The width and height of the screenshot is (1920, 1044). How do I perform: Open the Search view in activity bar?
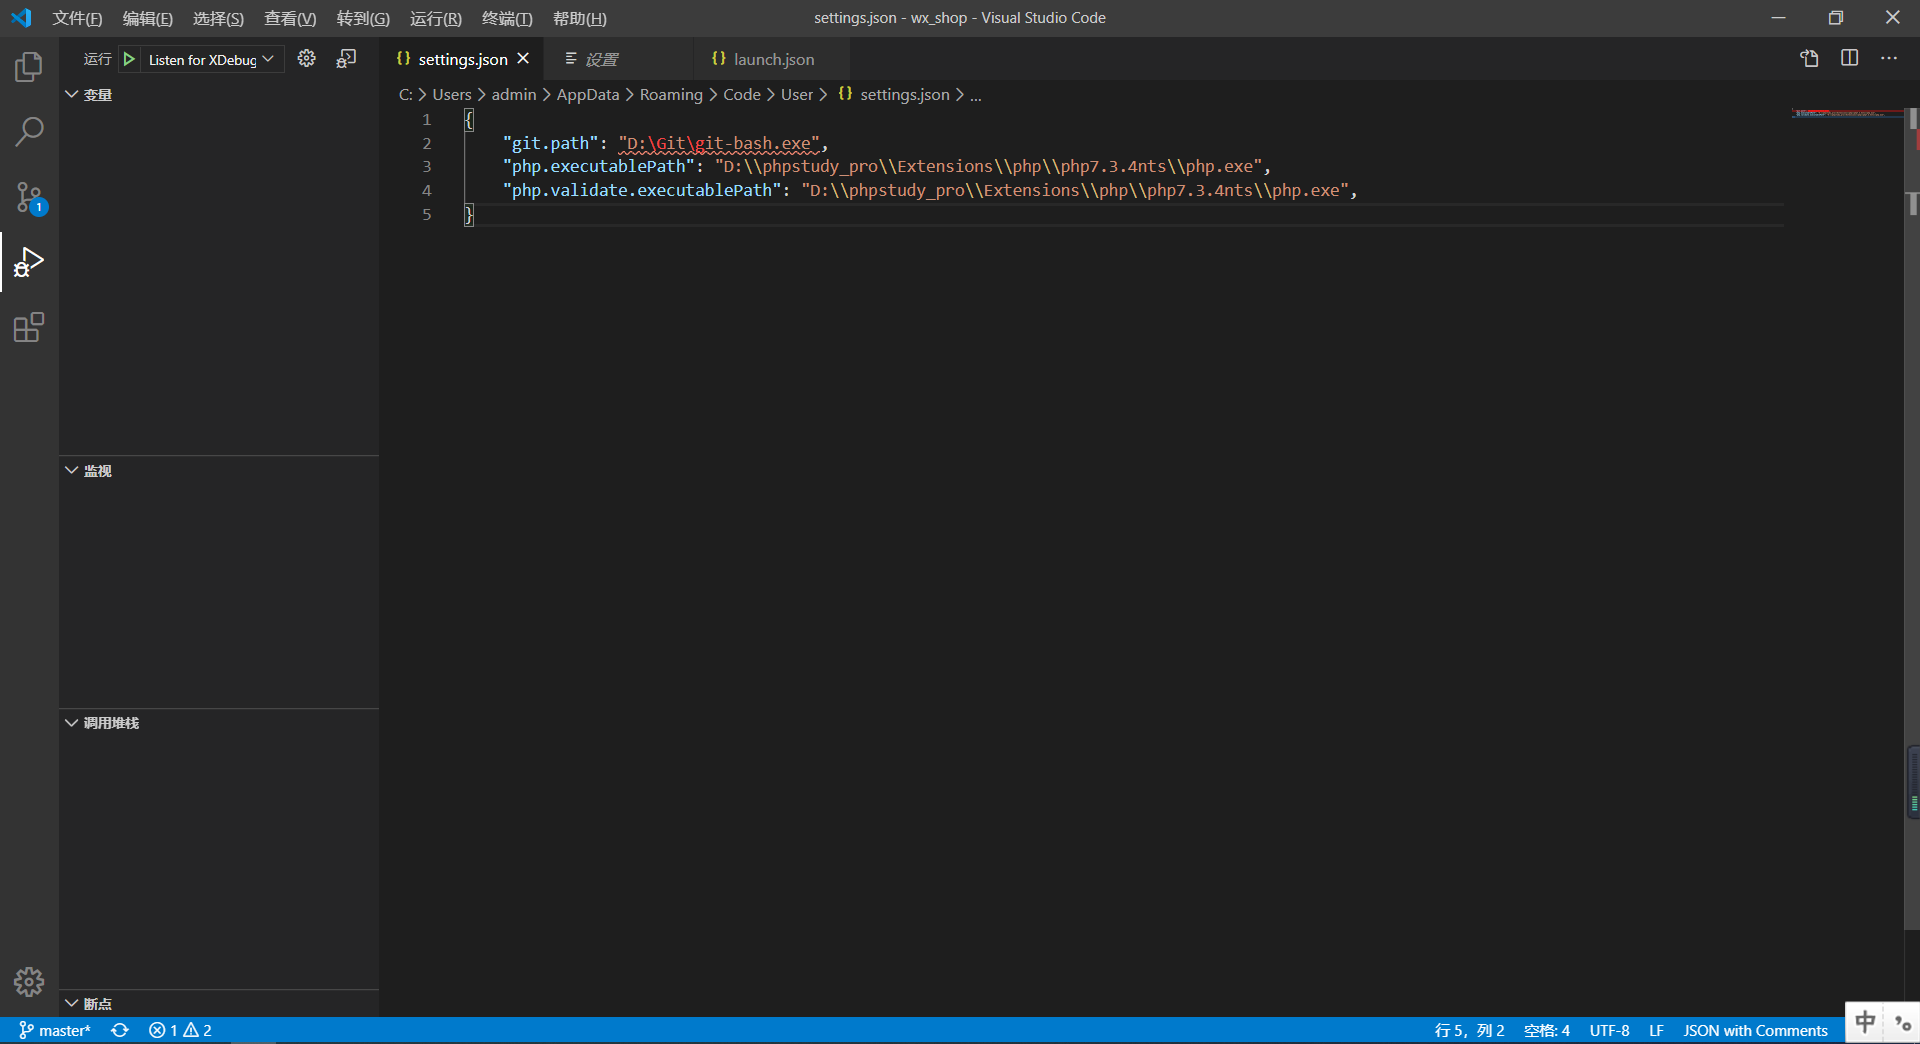coord(29,132)
